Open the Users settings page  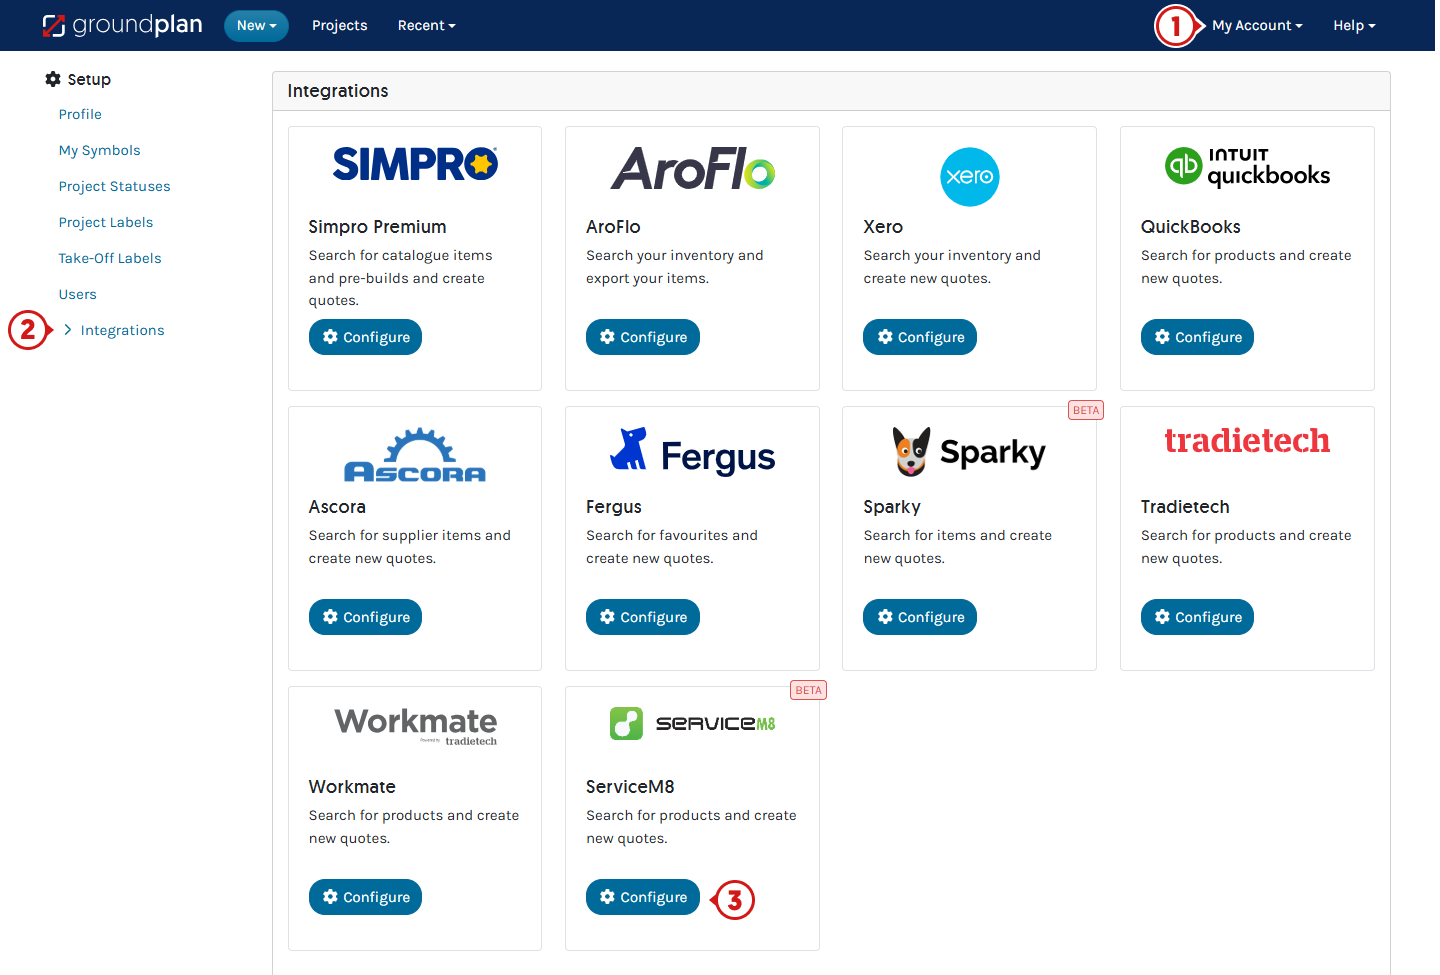coord(77,294)
